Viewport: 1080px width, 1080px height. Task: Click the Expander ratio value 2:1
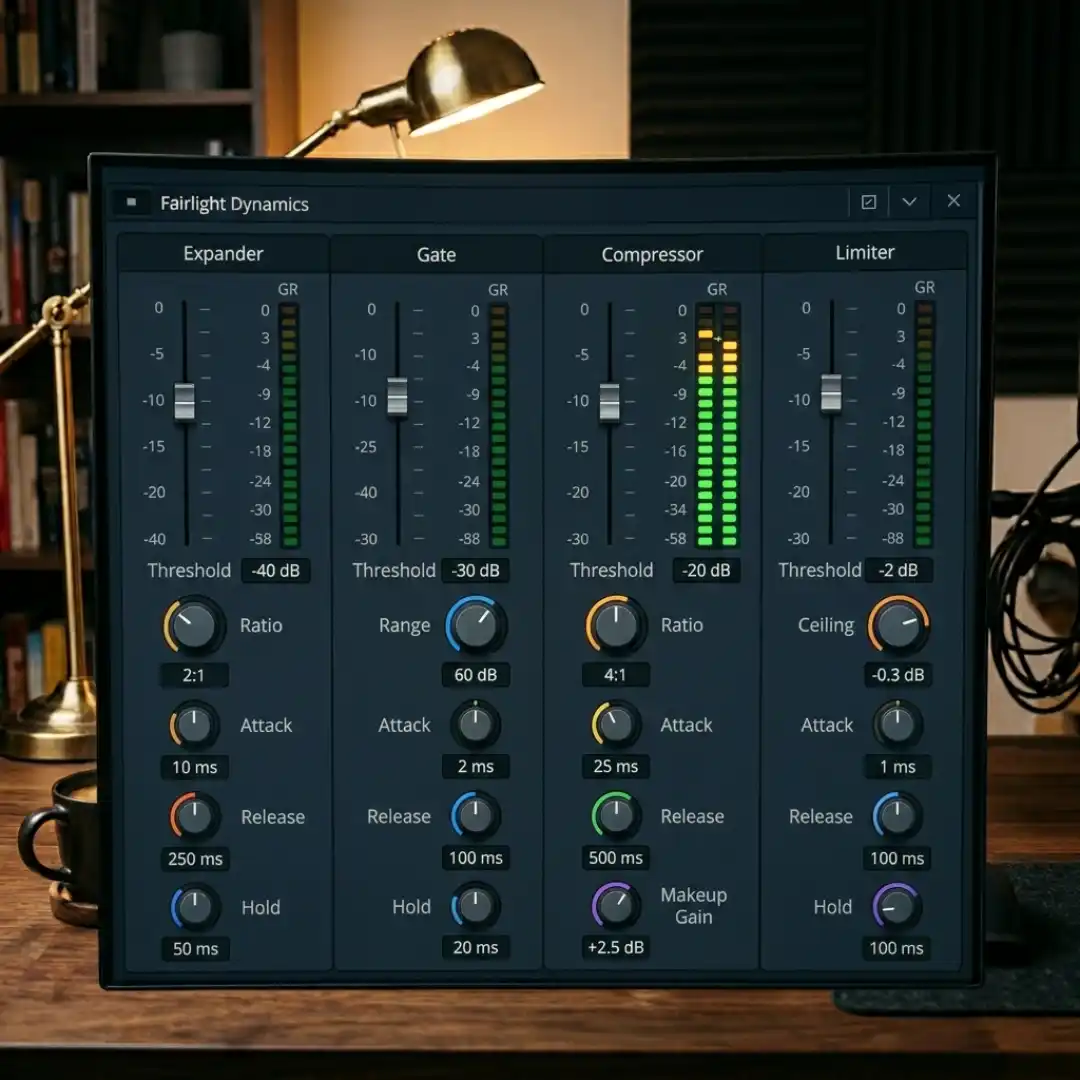tap(194, 676)
